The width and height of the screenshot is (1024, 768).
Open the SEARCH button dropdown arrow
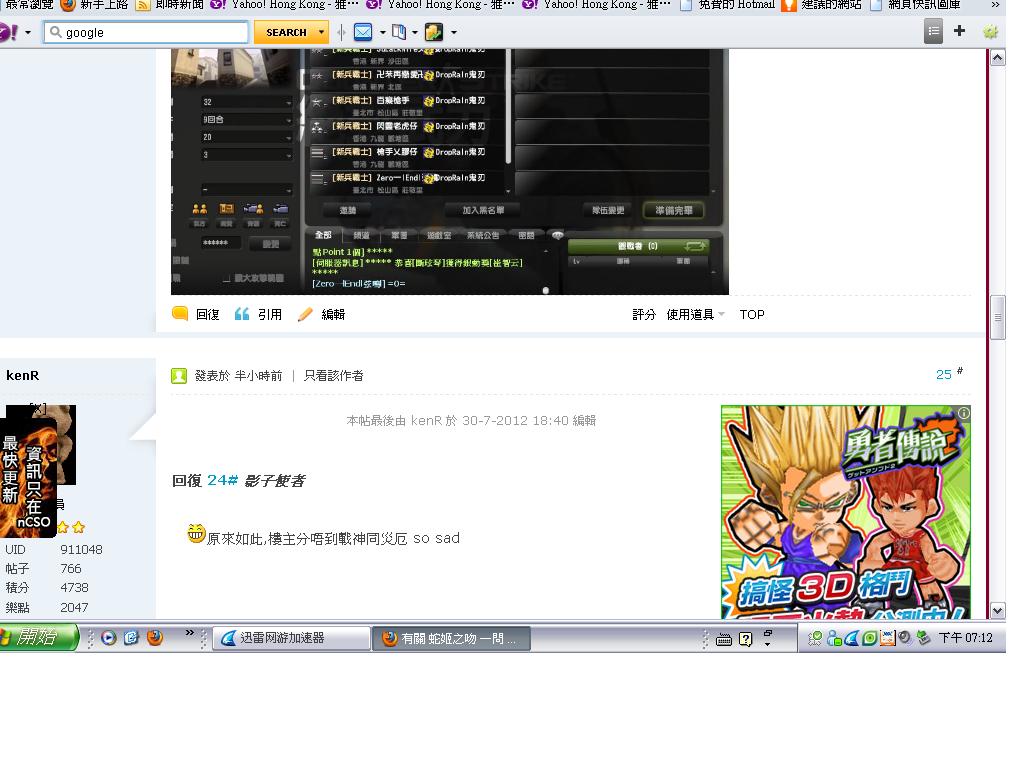pos(321,32)
